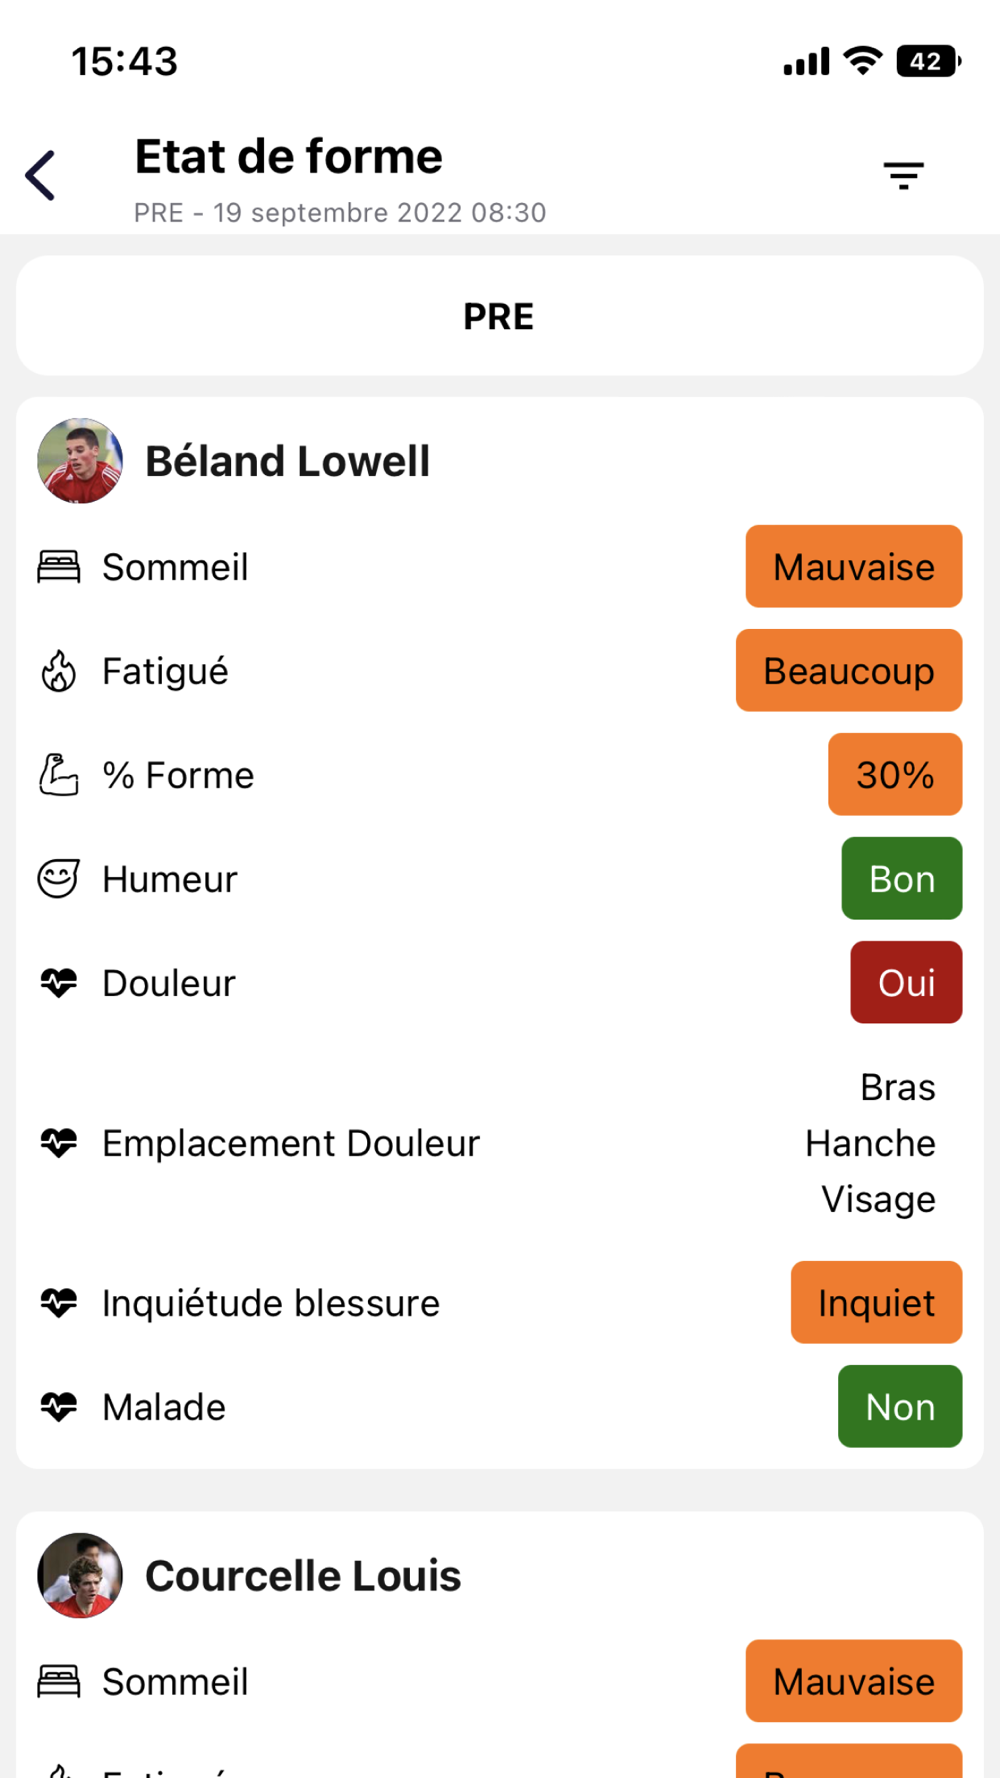Open the Courcelle Louis name heading
The height and width of the screenshot is (1778, 1000).
coord(303,1576)
